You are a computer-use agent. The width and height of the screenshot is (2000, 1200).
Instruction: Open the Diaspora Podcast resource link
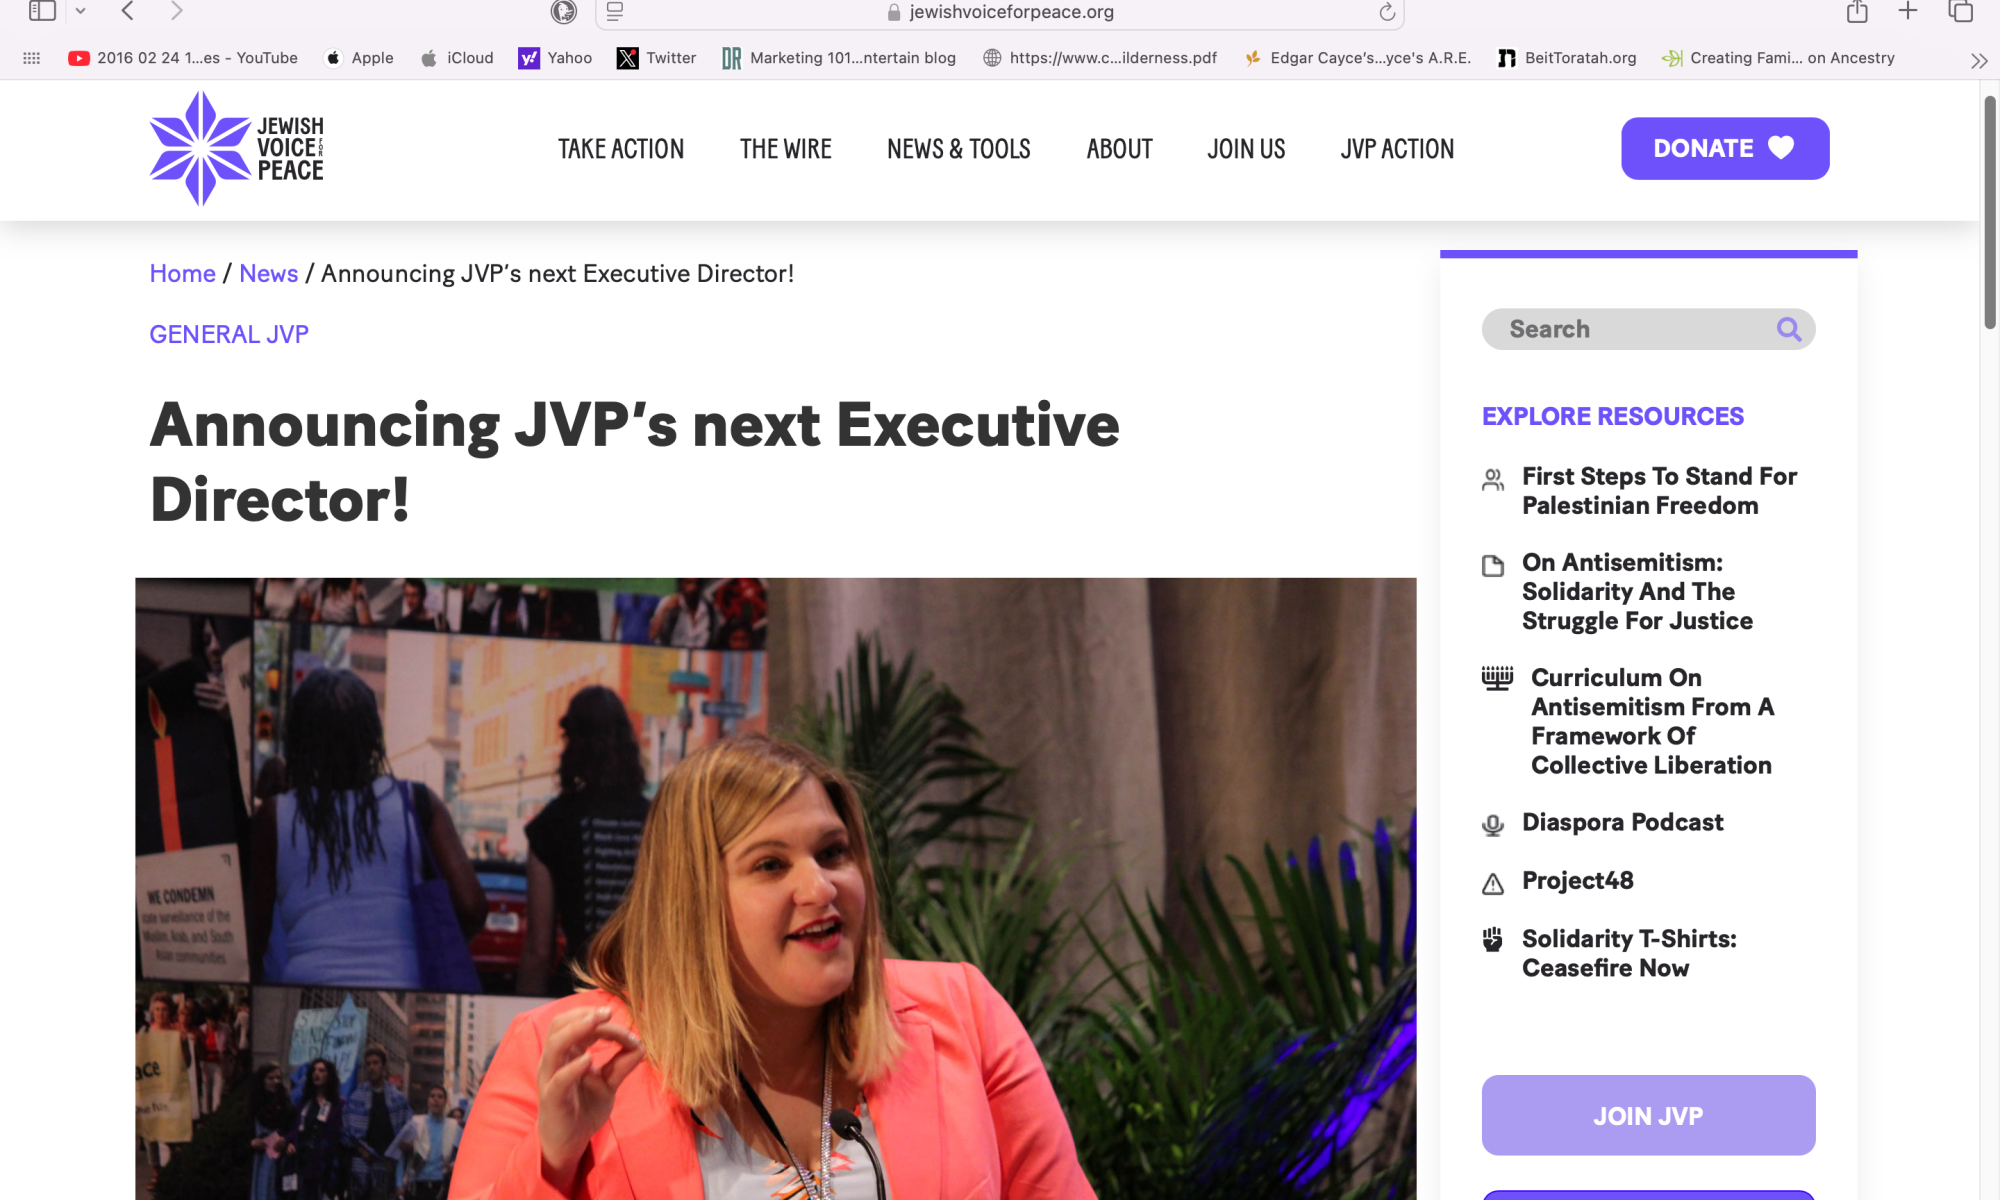point(1622,822)
